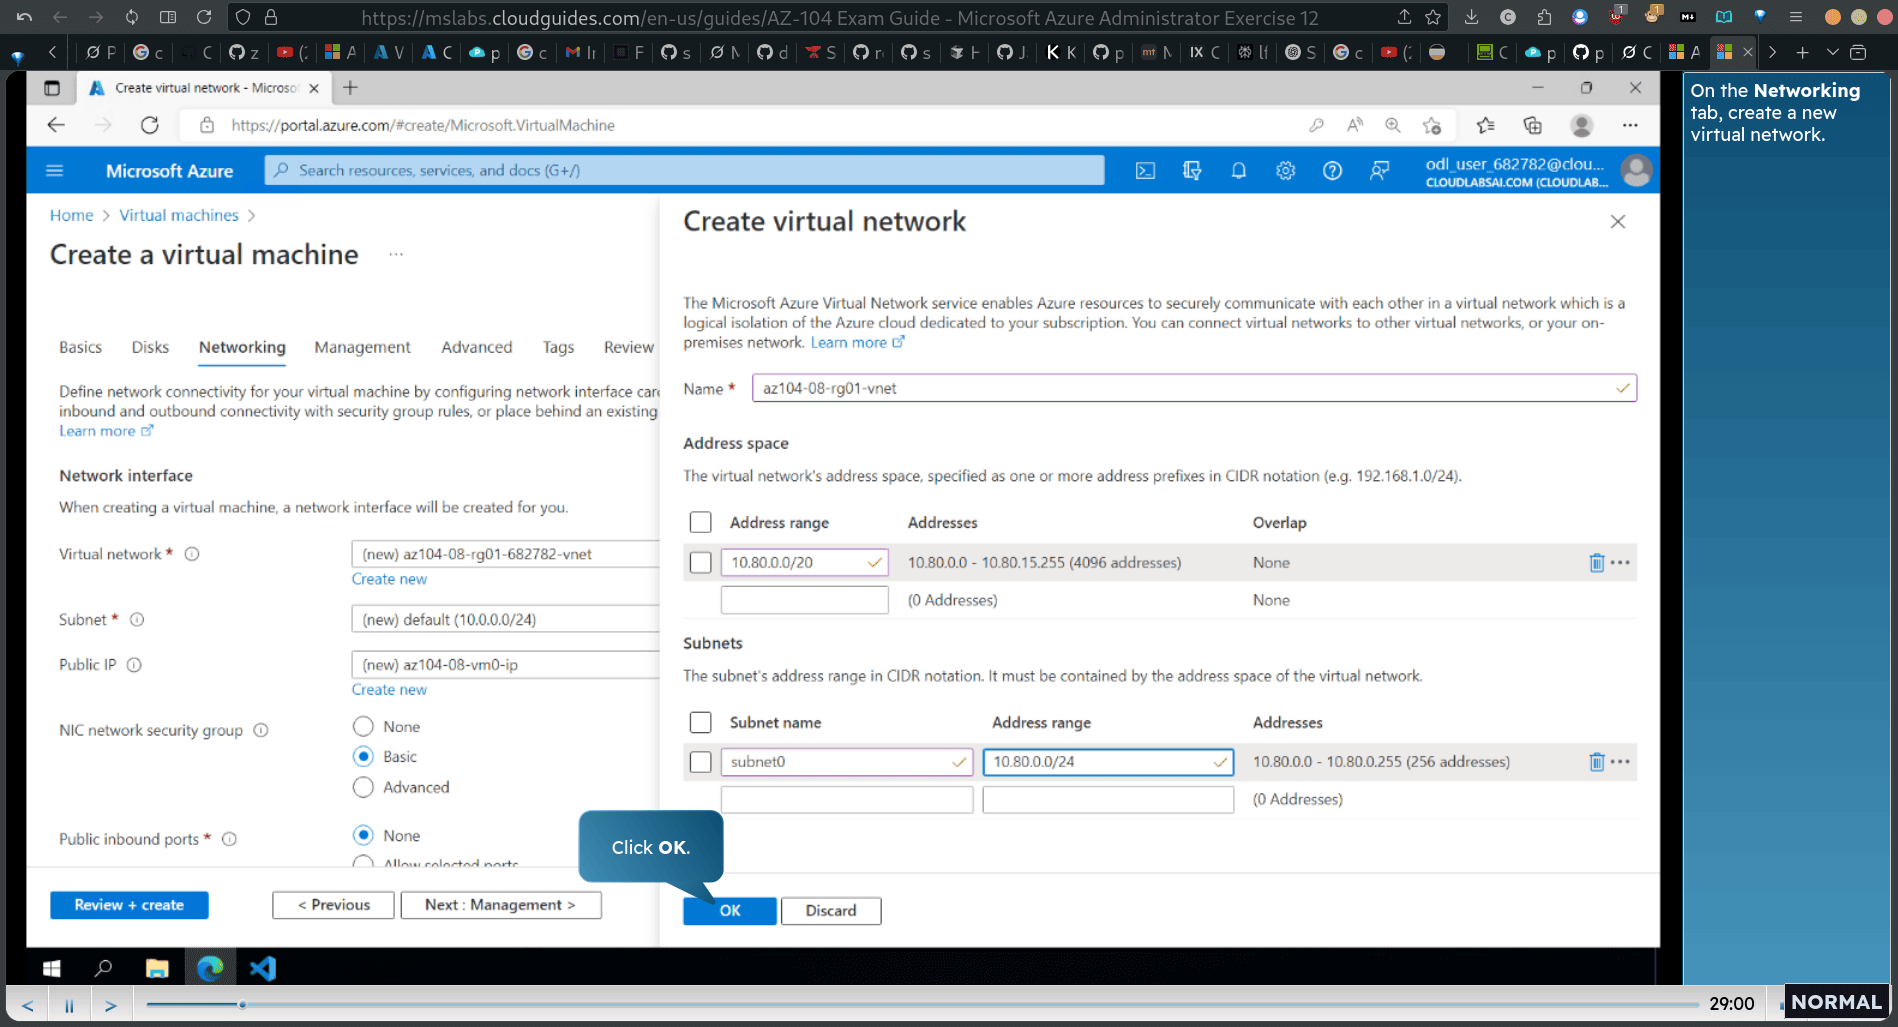Open Windows Start menu

pyautogui.click(x=52, y=968)
